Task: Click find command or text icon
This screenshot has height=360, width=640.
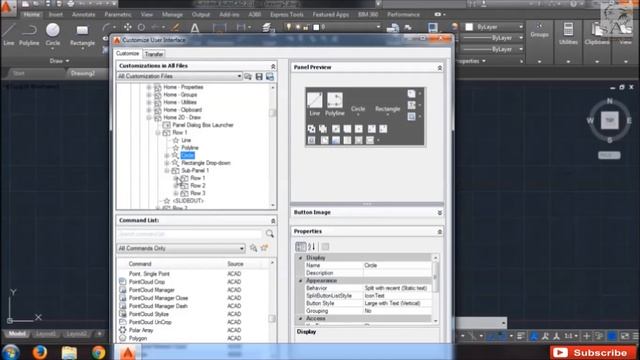Action: pos(253,248)
